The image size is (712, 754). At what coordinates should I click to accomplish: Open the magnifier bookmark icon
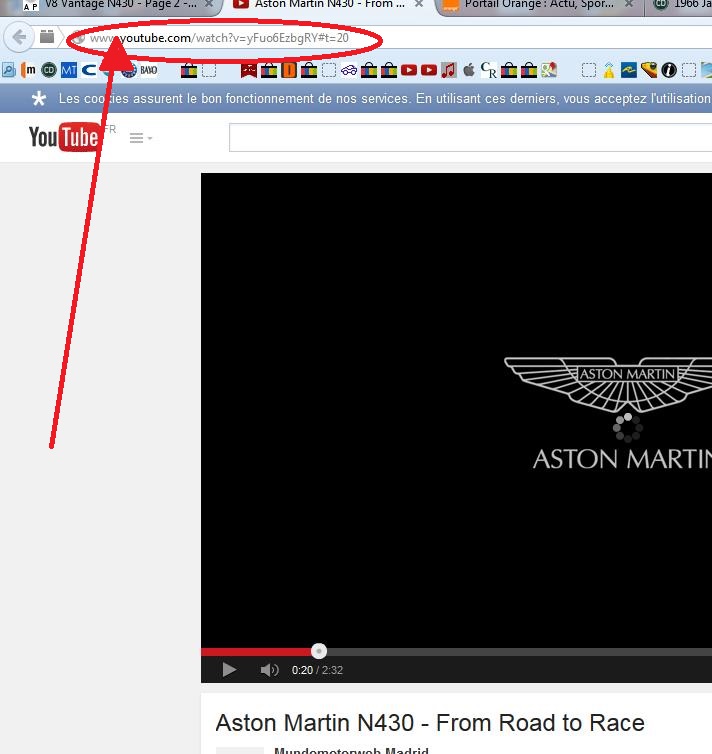[9, 70]
